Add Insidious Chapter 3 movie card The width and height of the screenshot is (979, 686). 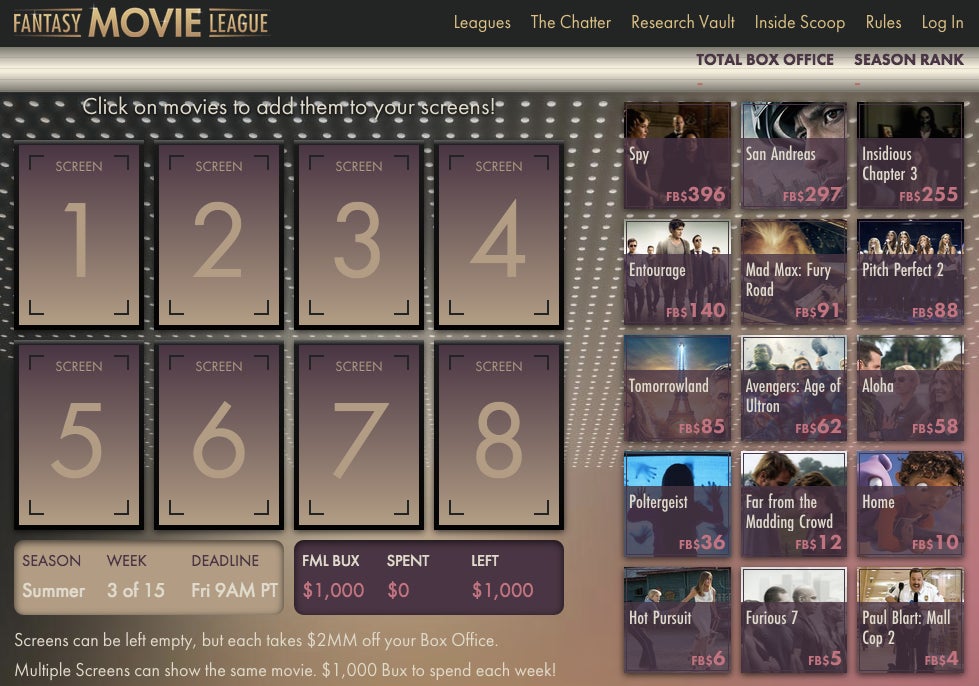pos(910,155)
